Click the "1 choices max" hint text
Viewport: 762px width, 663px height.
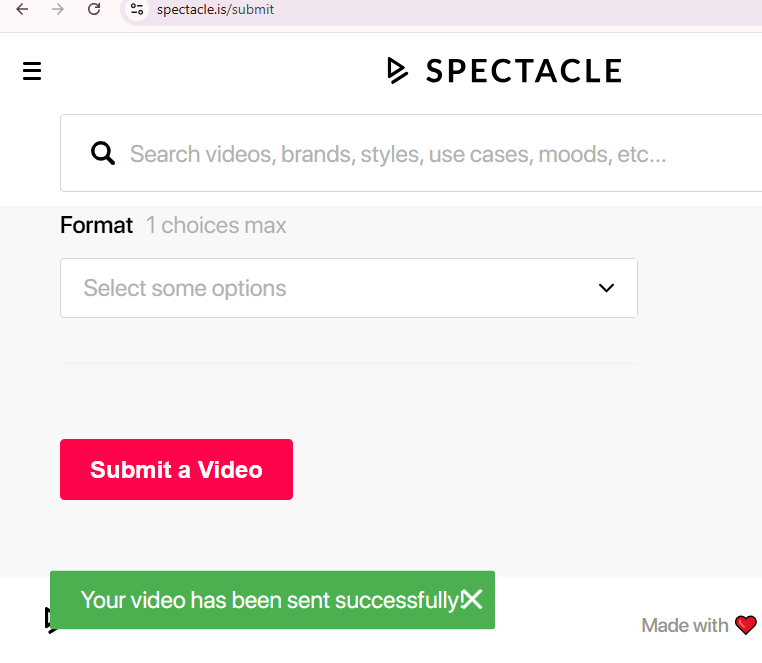216,225
